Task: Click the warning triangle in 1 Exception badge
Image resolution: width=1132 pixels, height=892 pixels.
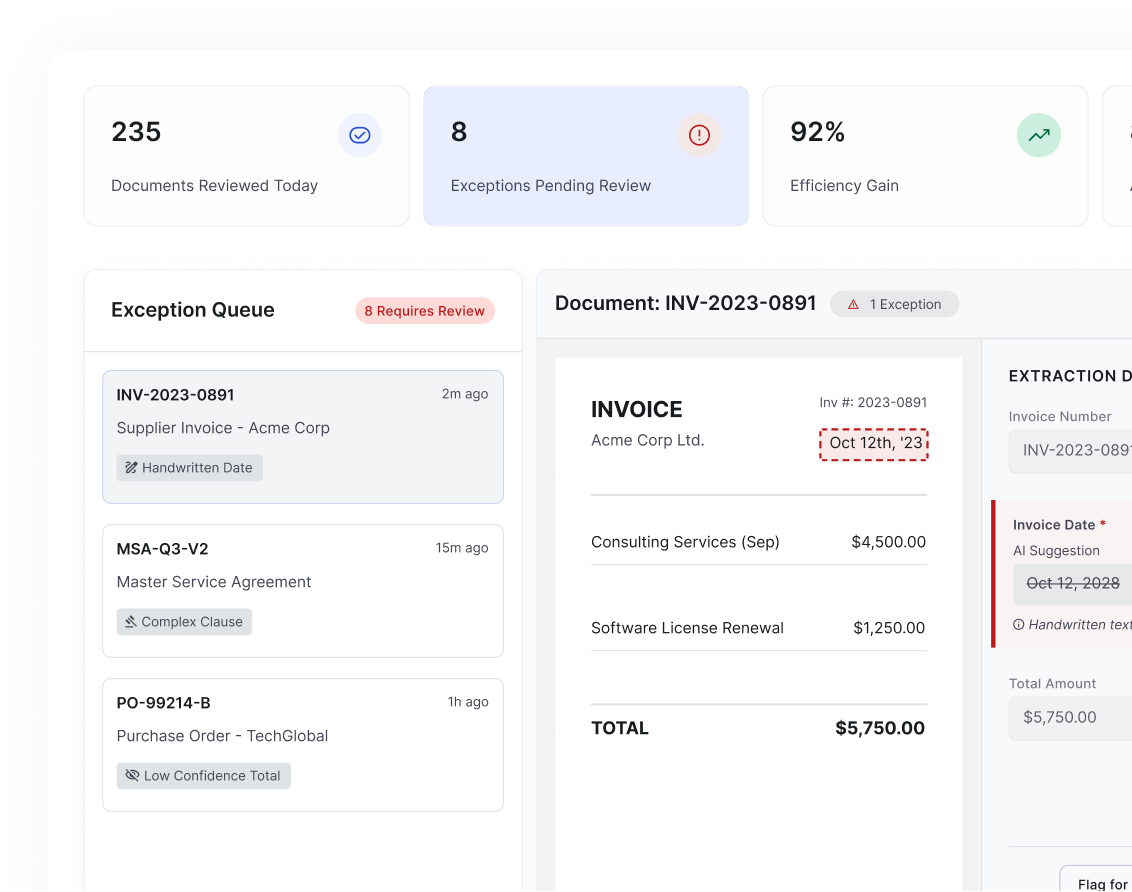Action: pyautogui.click(x=853, y=305)
